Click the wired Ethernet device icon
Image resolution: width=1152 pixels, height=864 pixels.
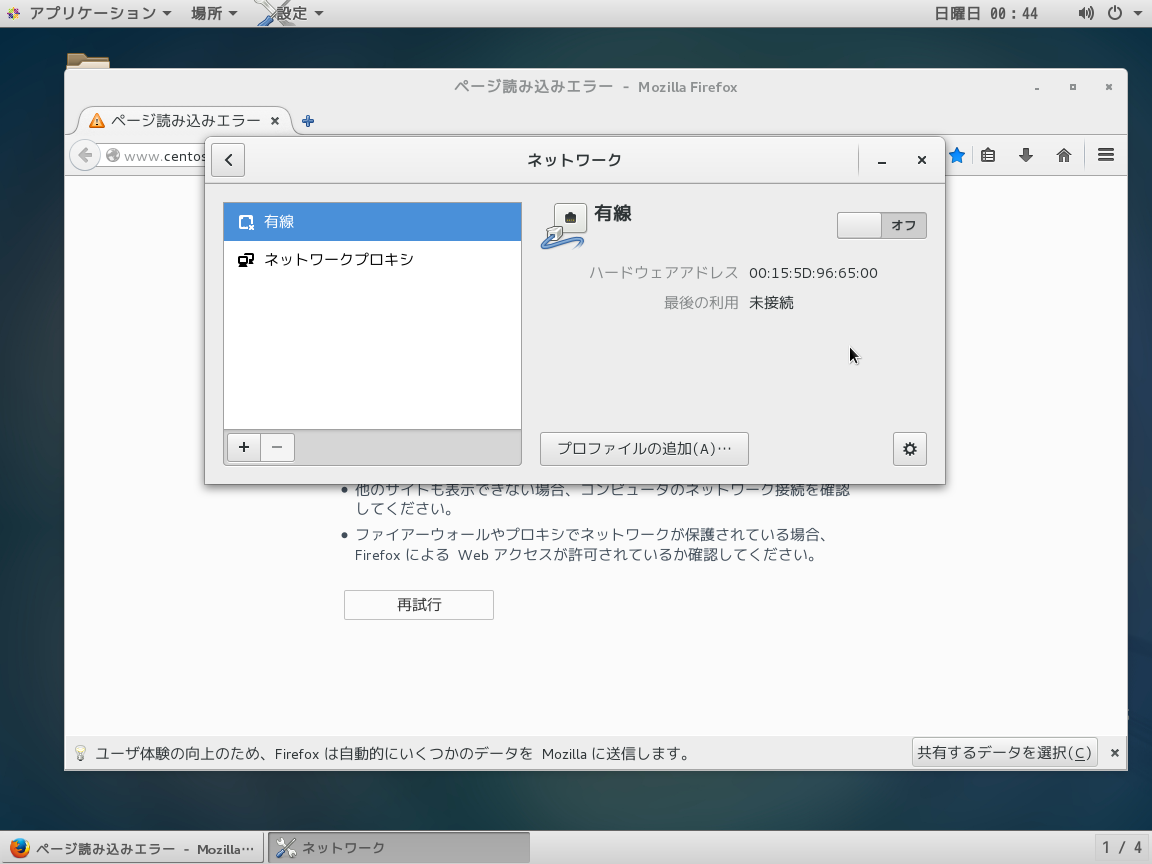click(x=564, y=226)
